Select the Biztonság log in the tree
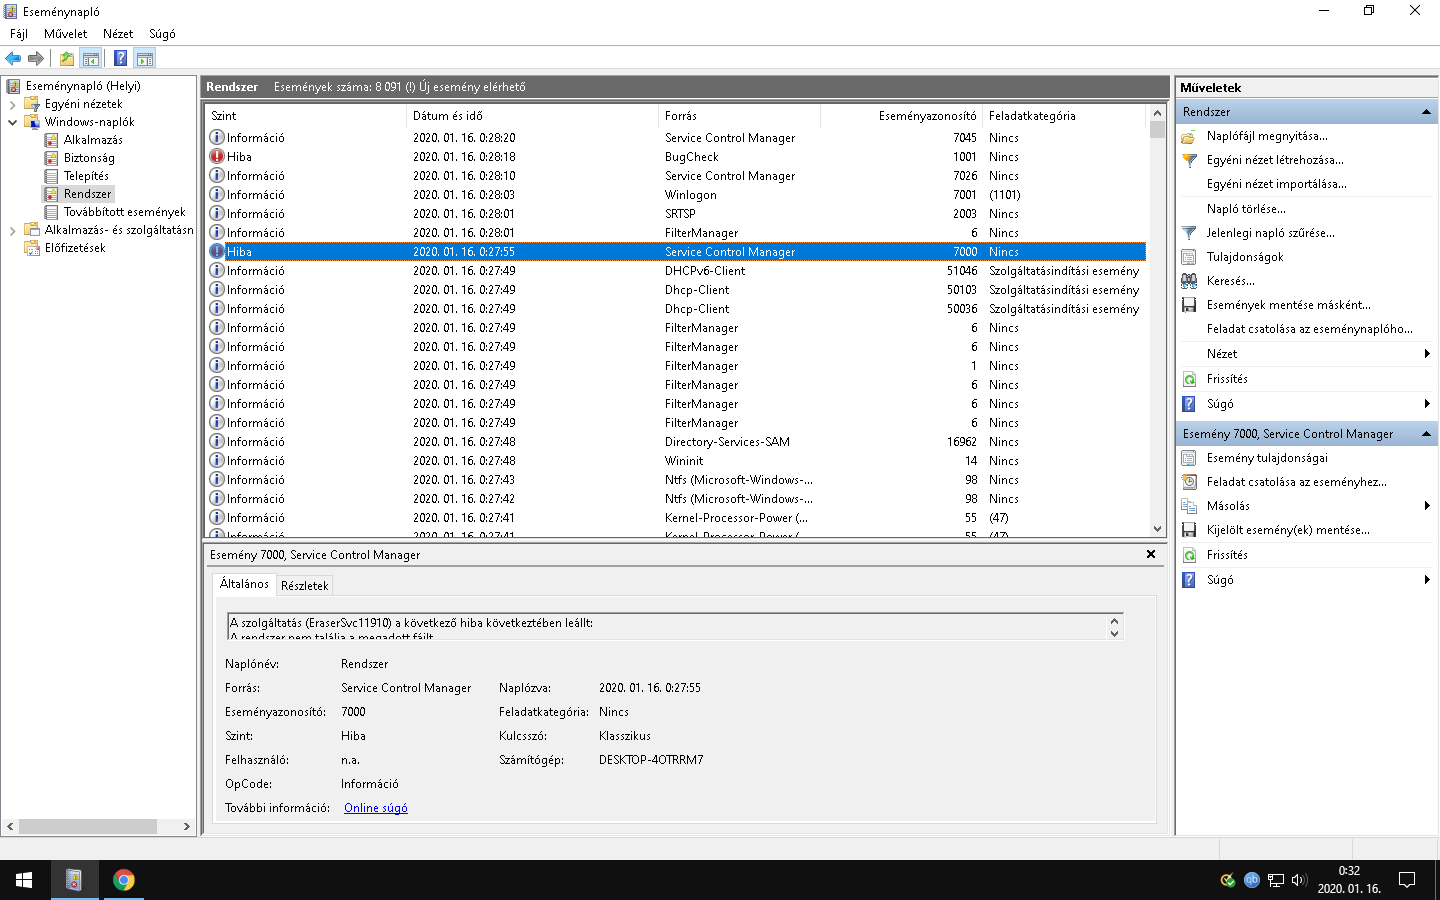The image size is (1440, 900). (89, 158)
